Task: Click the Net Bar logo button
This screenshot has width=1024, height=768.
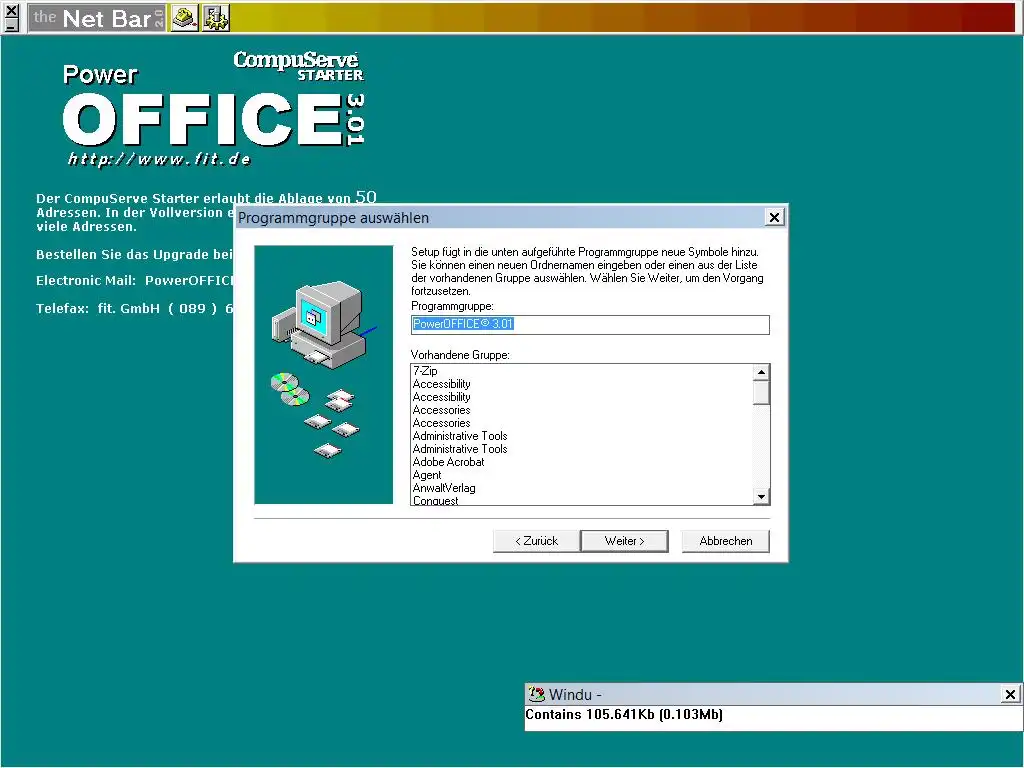Action: 97,18
